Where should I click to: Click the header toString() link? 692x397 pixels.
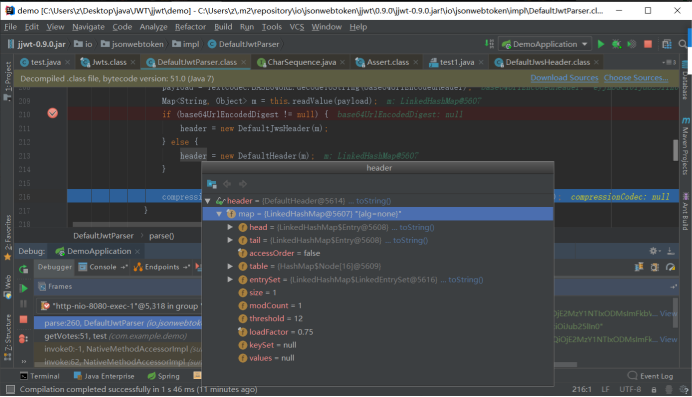[x=373, y=201]
